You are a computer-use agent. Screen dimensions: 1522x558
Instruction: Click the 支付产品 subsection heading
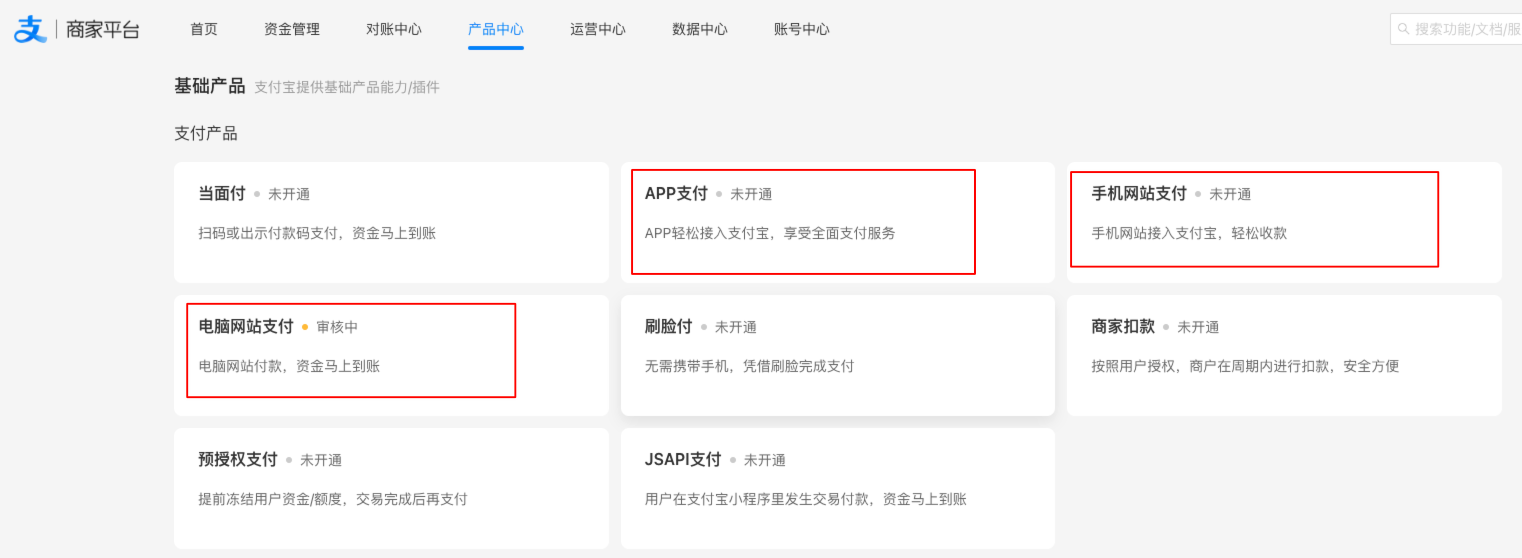point(206,133)
